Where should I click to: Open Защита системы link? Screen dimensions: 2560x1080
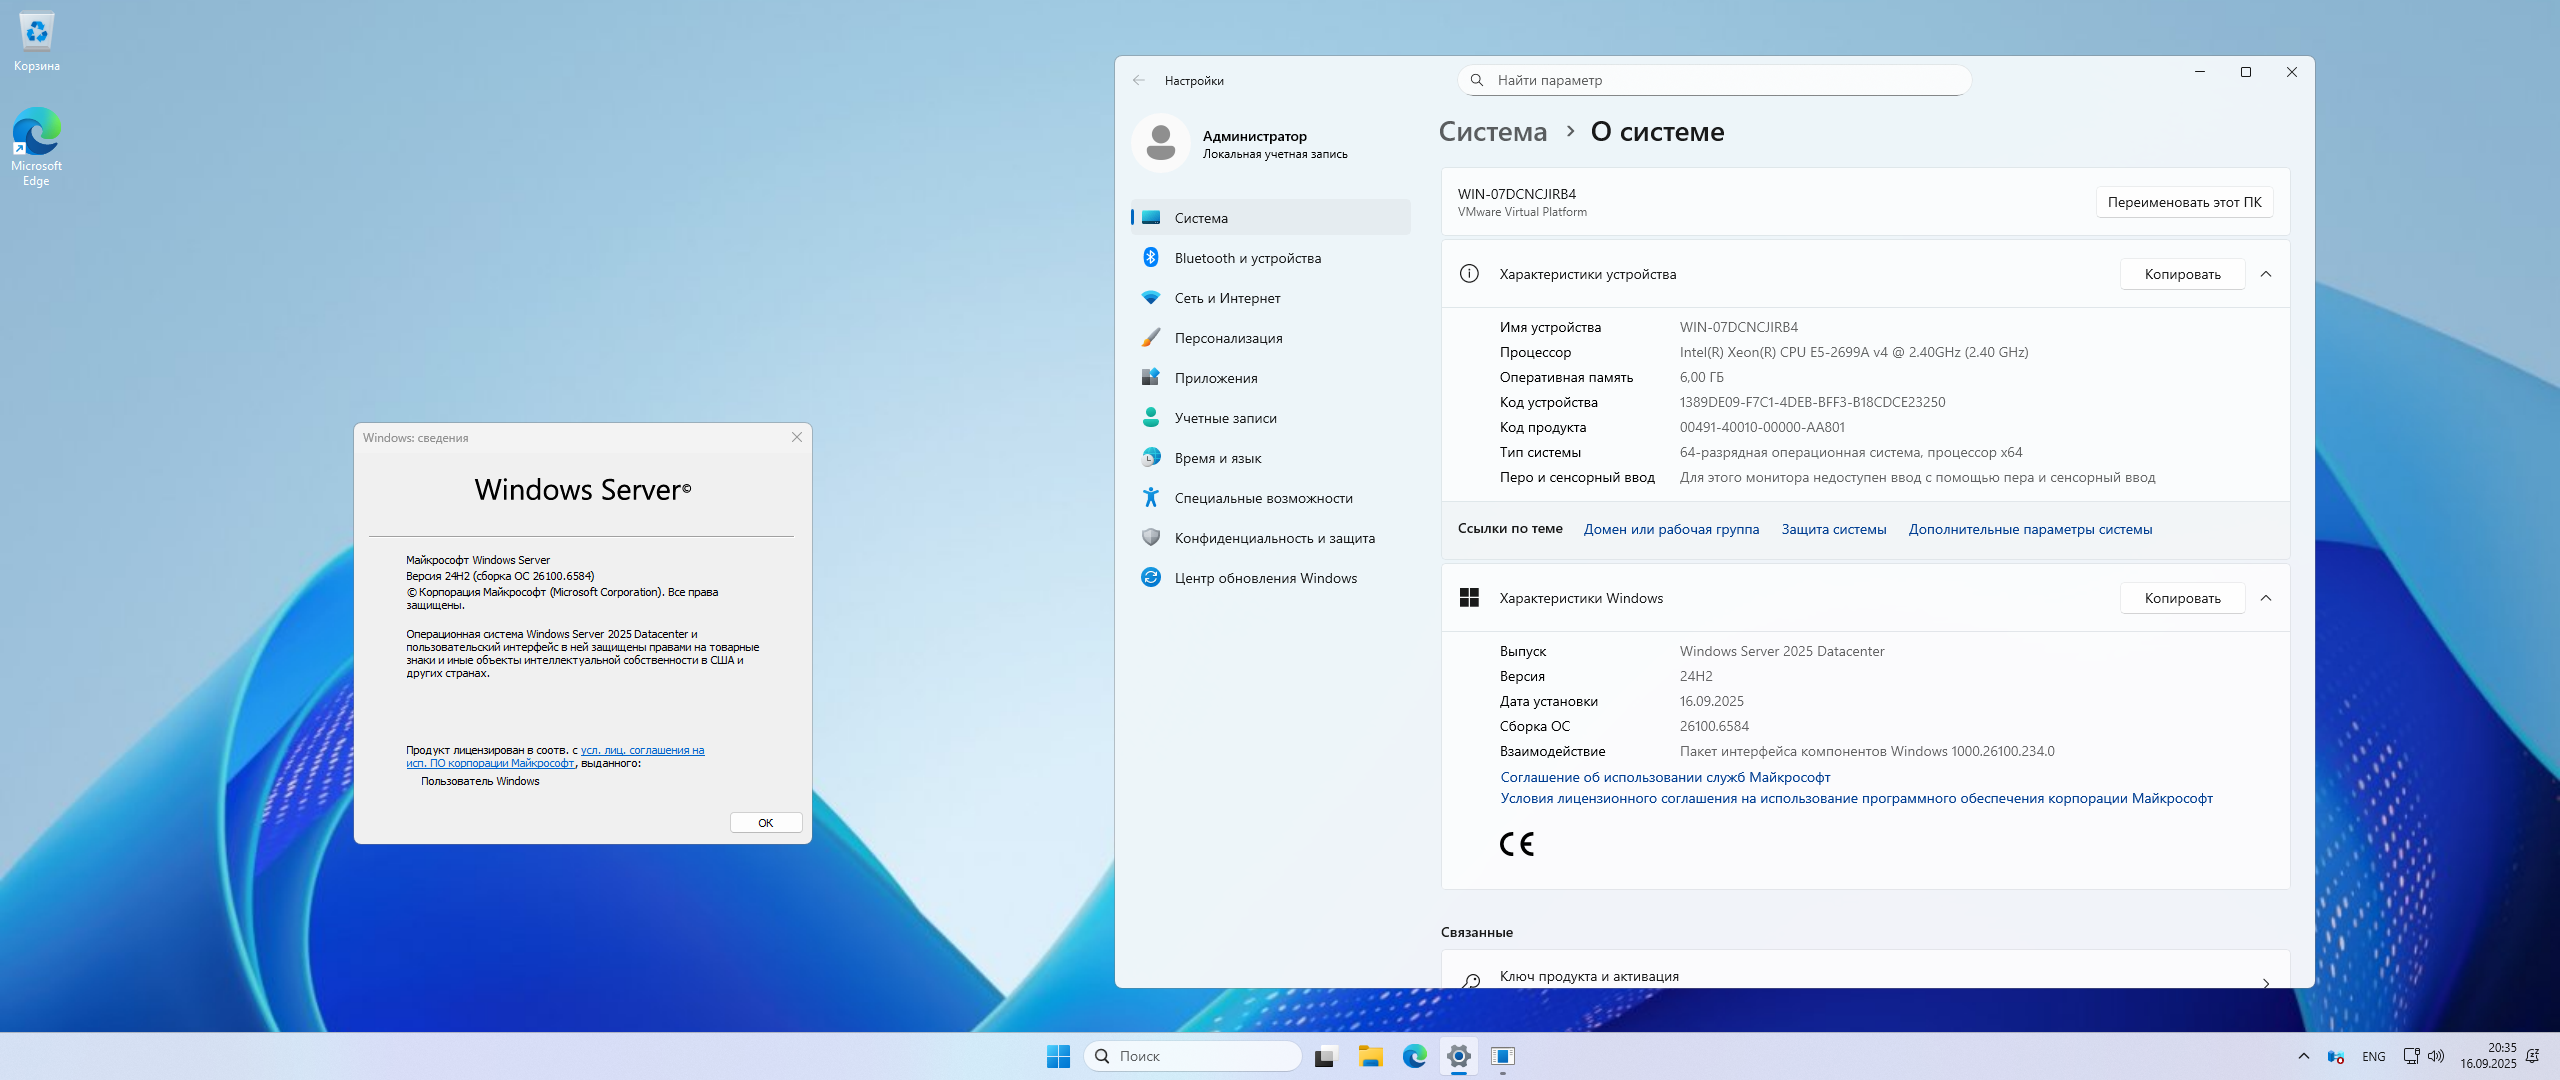(x=1834, y=529)
